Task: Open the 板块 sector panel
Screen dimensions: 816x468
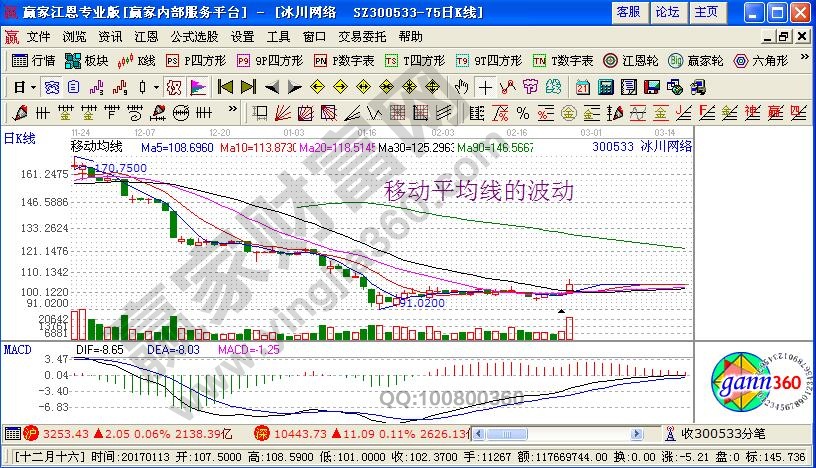Action: (88, 60)
